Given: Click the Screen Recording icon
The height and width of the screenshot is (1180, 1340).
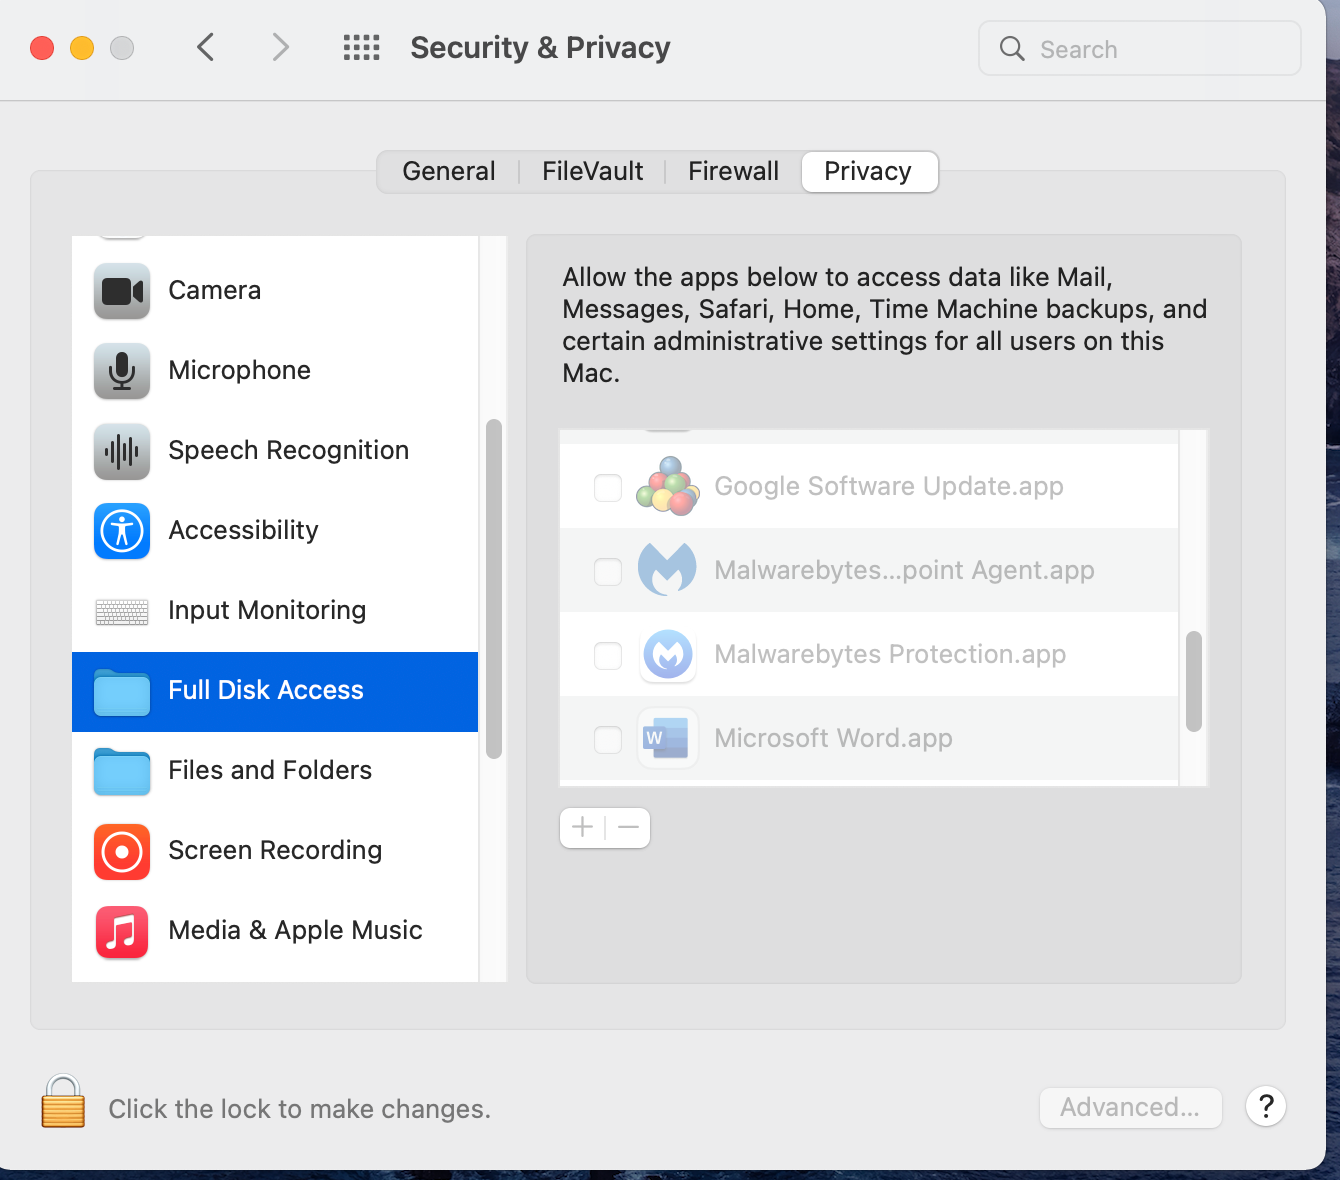Looking at the screenshot, I should click(x=122, y=851).
